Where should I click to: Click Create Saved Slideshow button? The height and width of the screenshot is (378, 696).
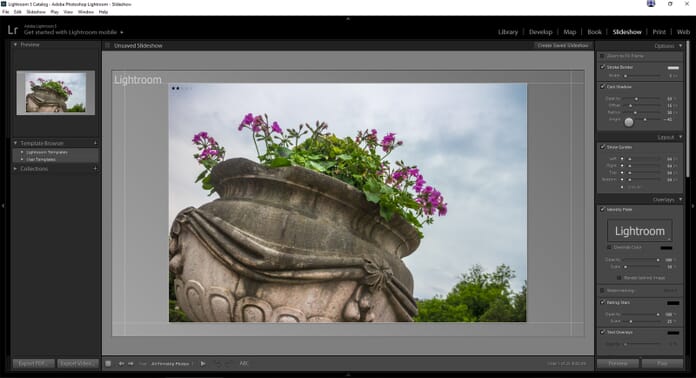(x=562, y=45)
